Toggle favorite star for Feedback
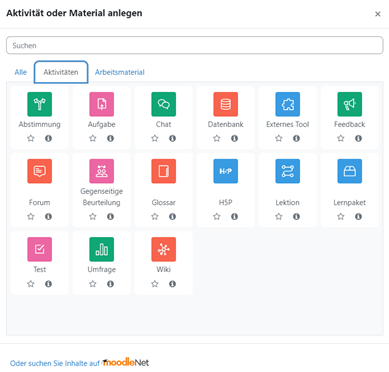 tap(341, 138)
